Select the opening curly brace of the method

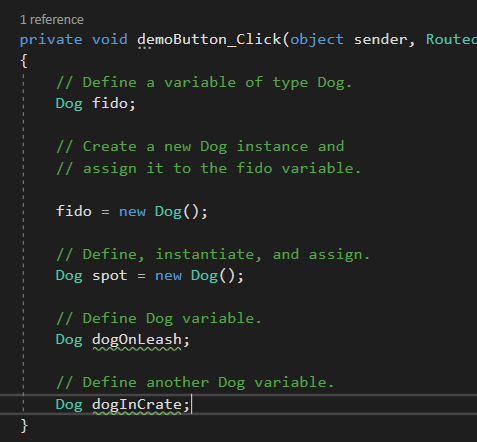pyautogui.click(x=24, y=61)
